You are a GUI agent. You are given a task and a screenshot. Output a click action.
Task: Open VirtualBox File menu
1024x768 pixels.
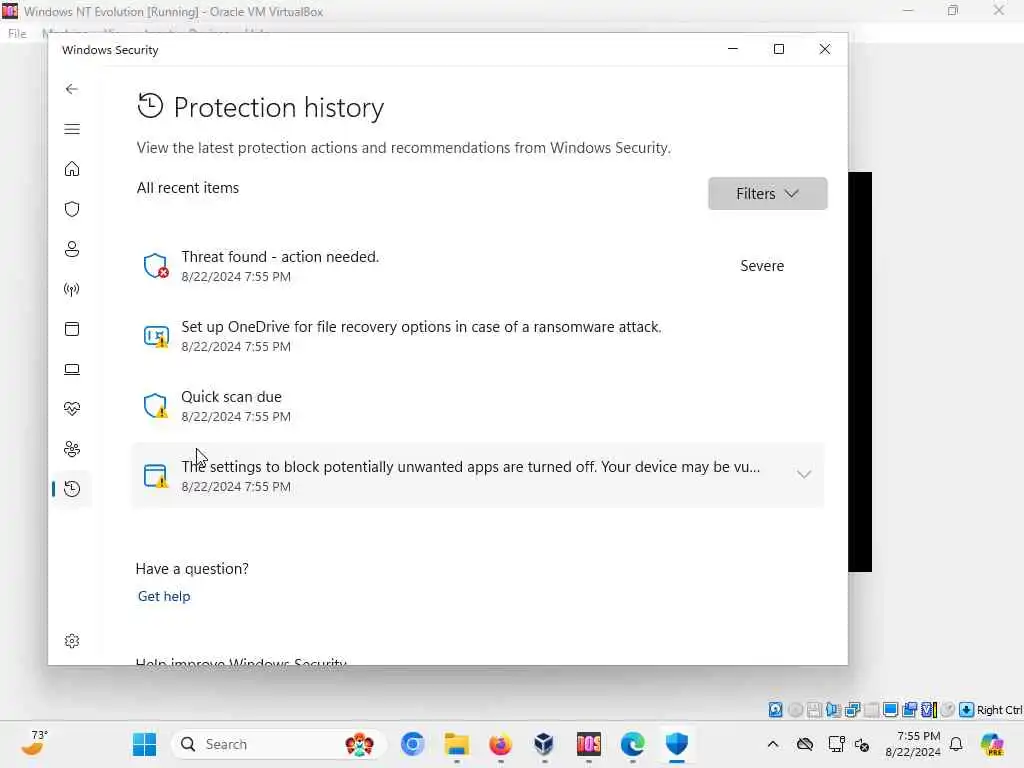[x=17, y=33]
